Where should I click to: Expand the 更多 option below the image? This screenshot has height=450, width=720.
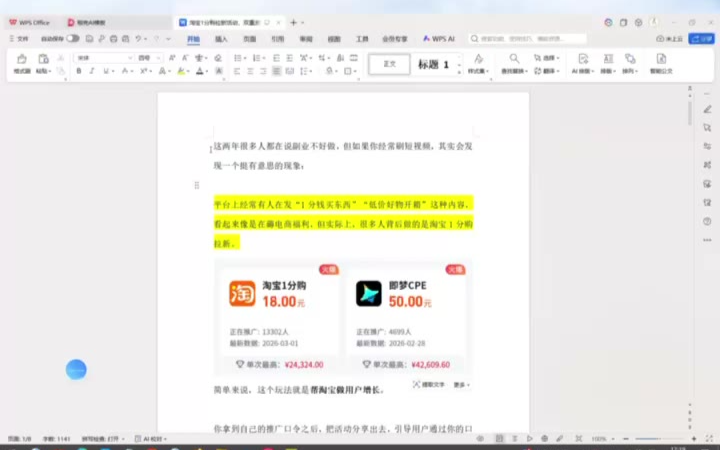tap(460, 384)
